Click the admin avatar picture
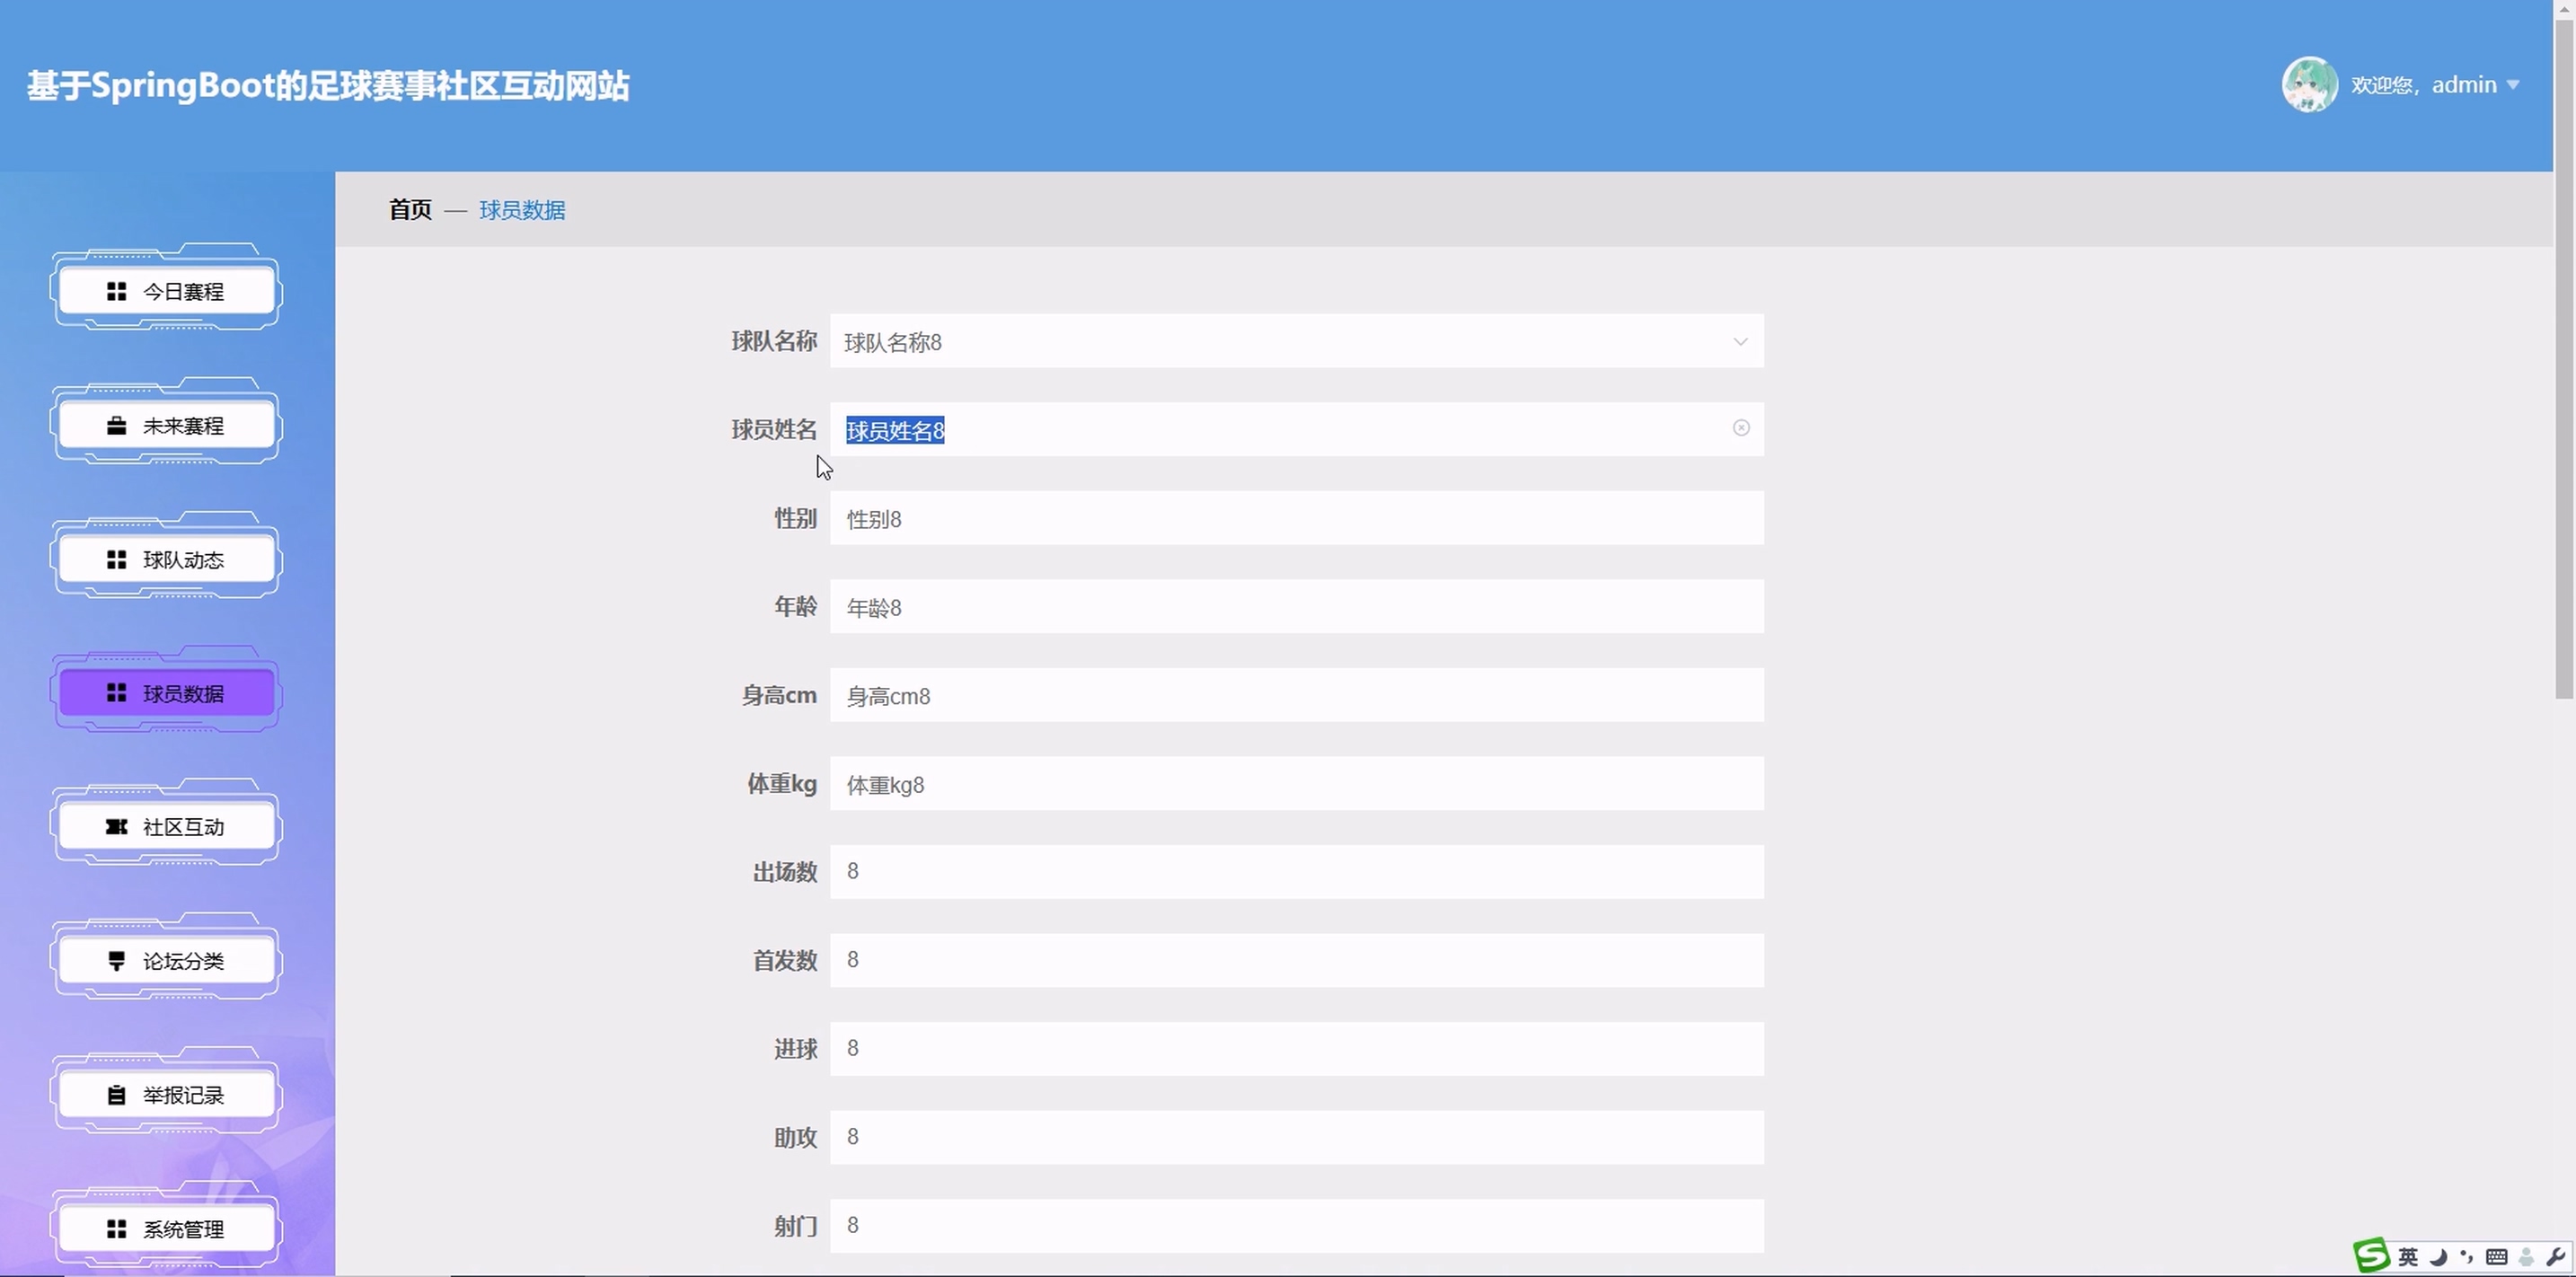 [x=2309, y=85]
